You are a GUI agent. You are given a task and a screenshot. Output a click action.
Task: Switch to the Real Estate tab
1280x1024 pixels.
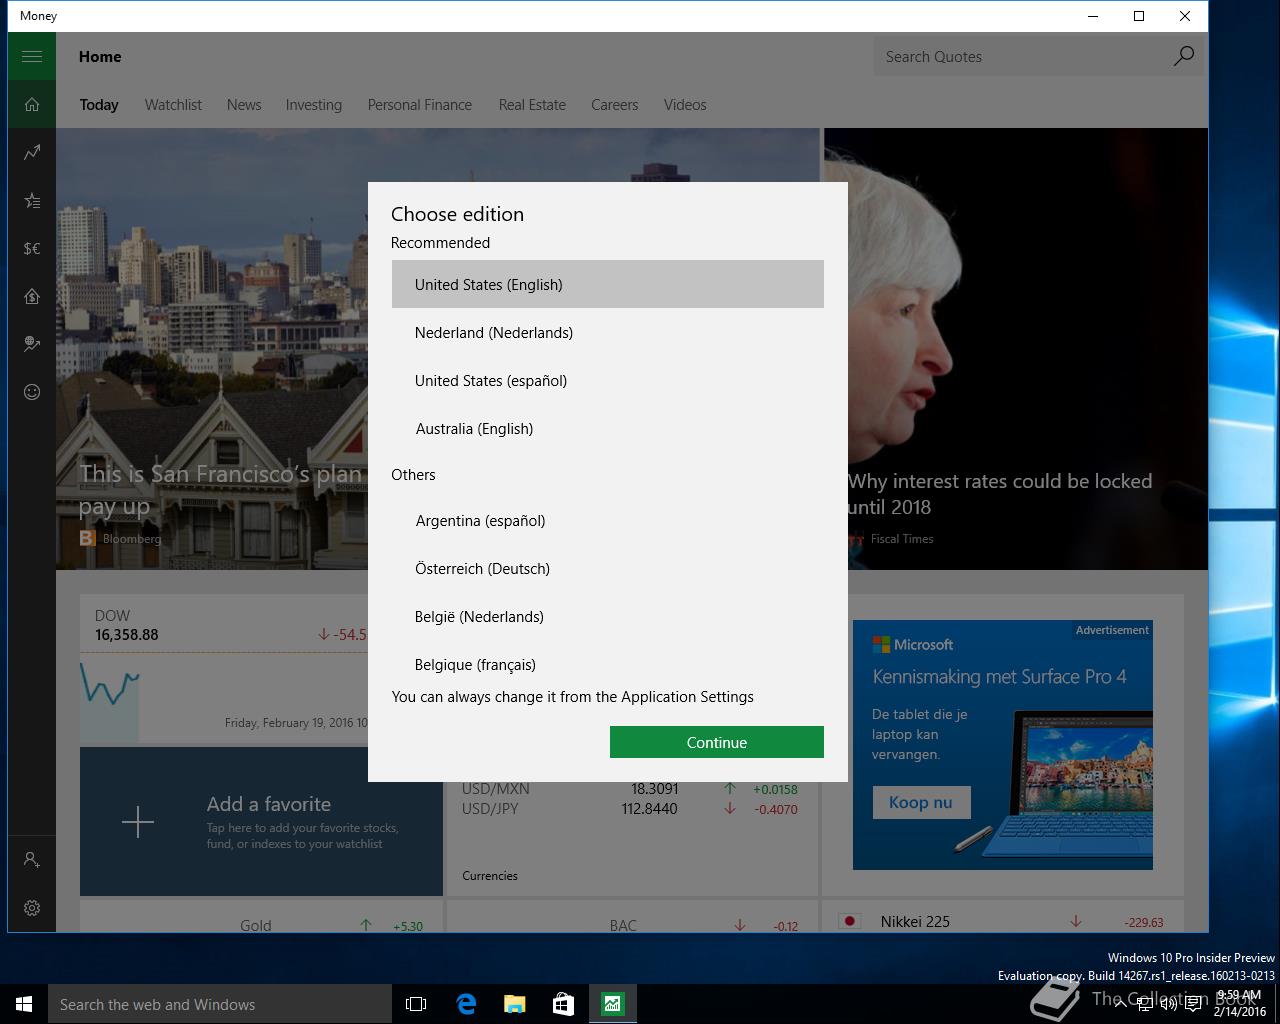click(532, 104)
